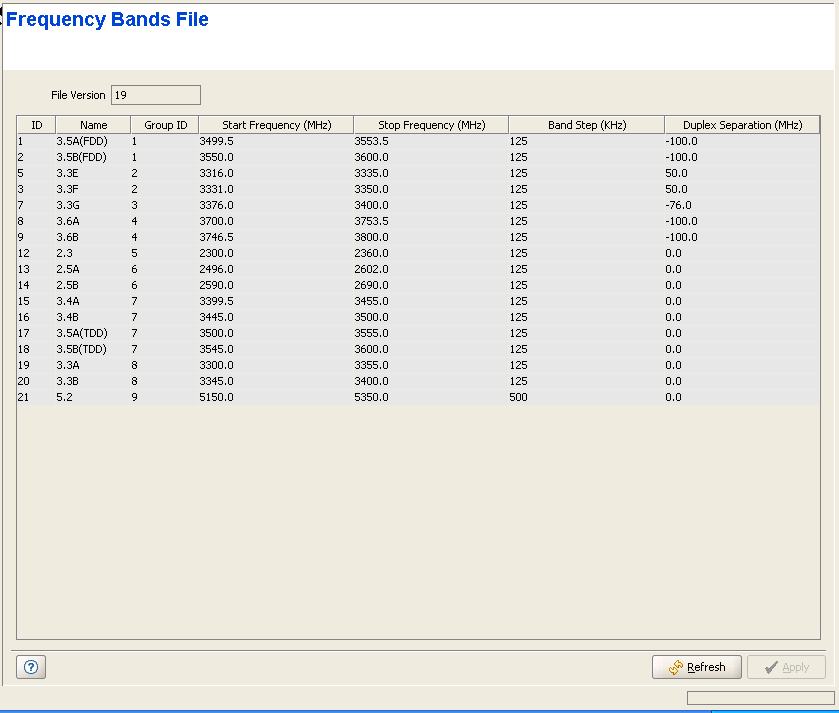The width and height of the screenshot is (839, 713).
Task: Click the 2300.0 start frequency cell
Action: [x=216, y=253]
